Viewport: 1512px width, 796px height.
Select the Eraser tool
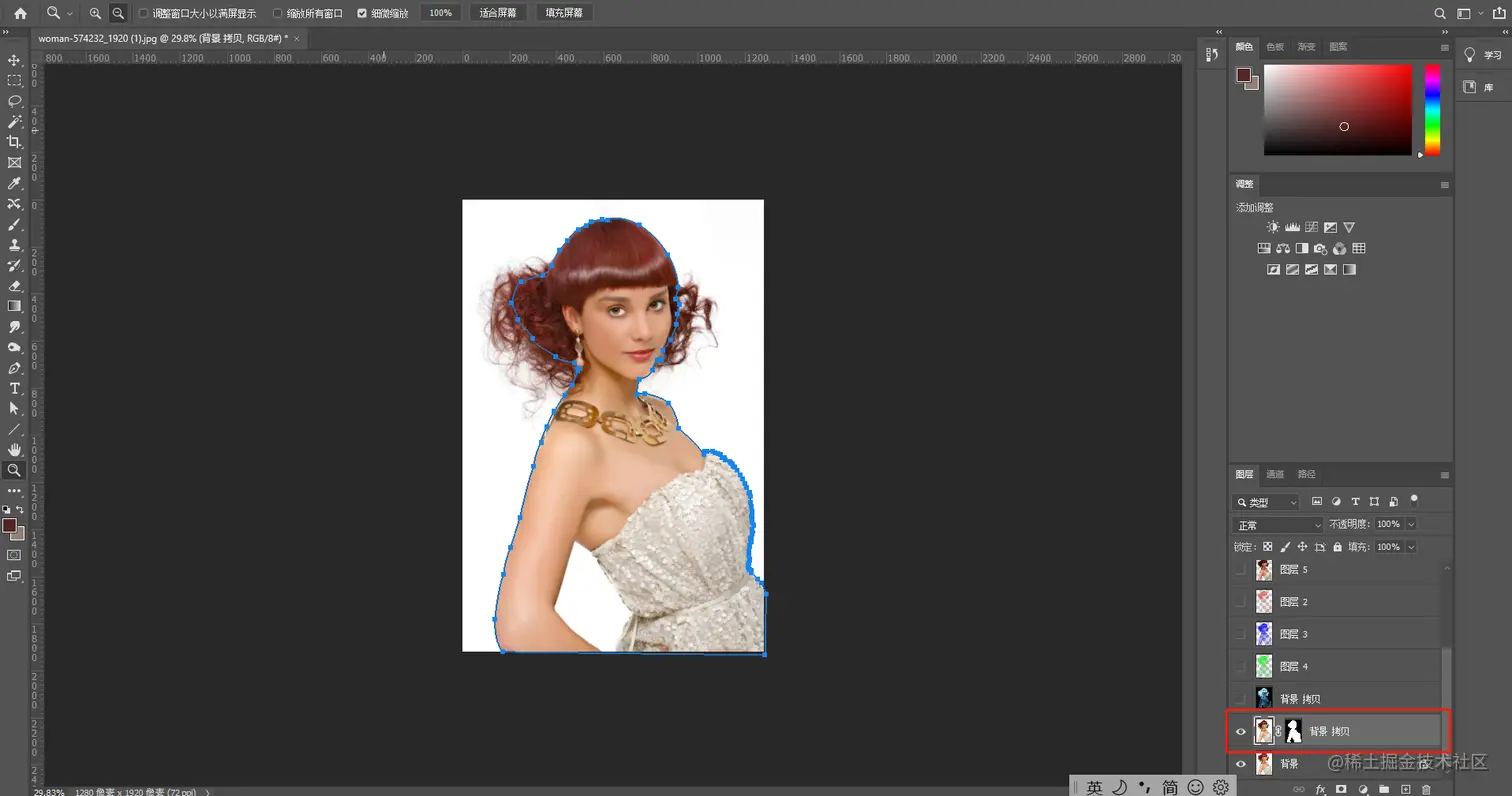coord(14,286)
